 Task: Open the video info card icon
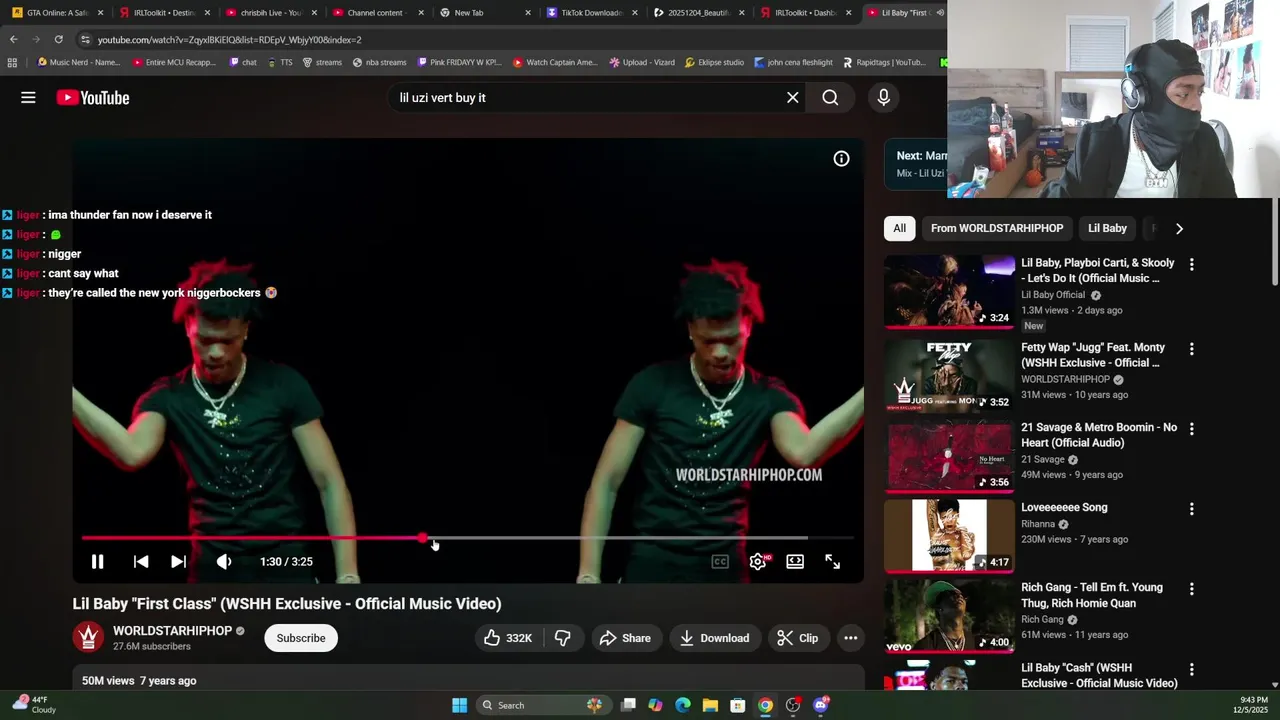pyautogui.click(x=841, y=158)
